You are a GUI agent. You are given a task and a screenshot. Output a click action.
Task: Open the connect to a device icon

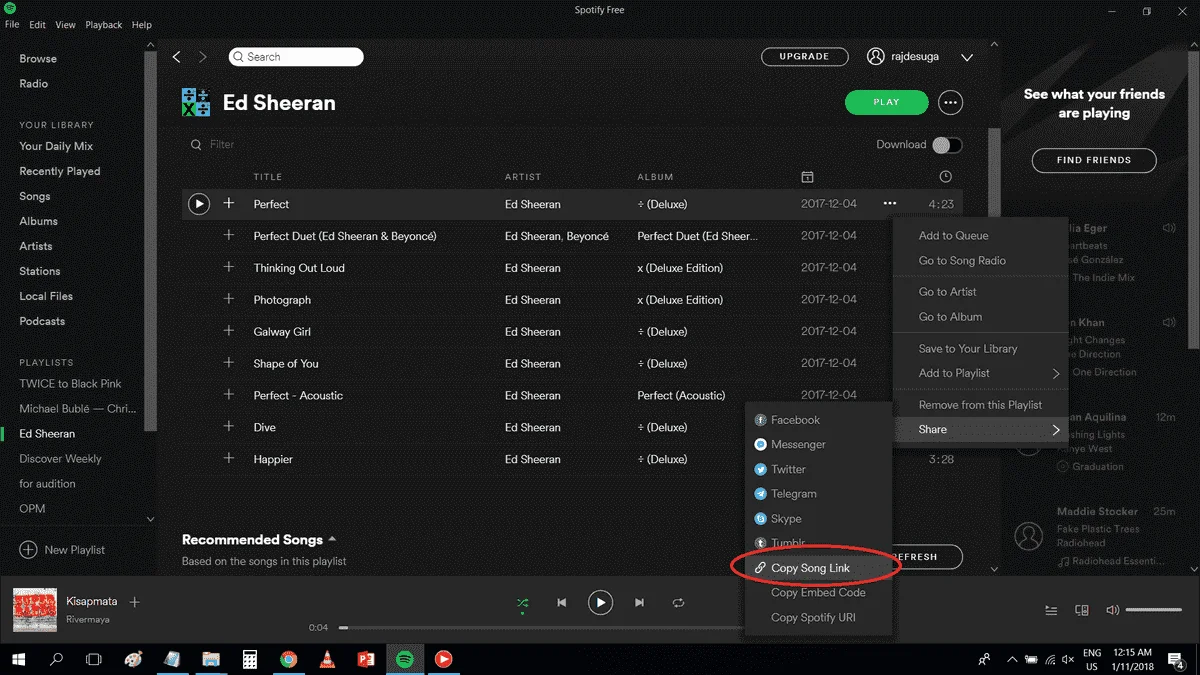pos(1081,610)
